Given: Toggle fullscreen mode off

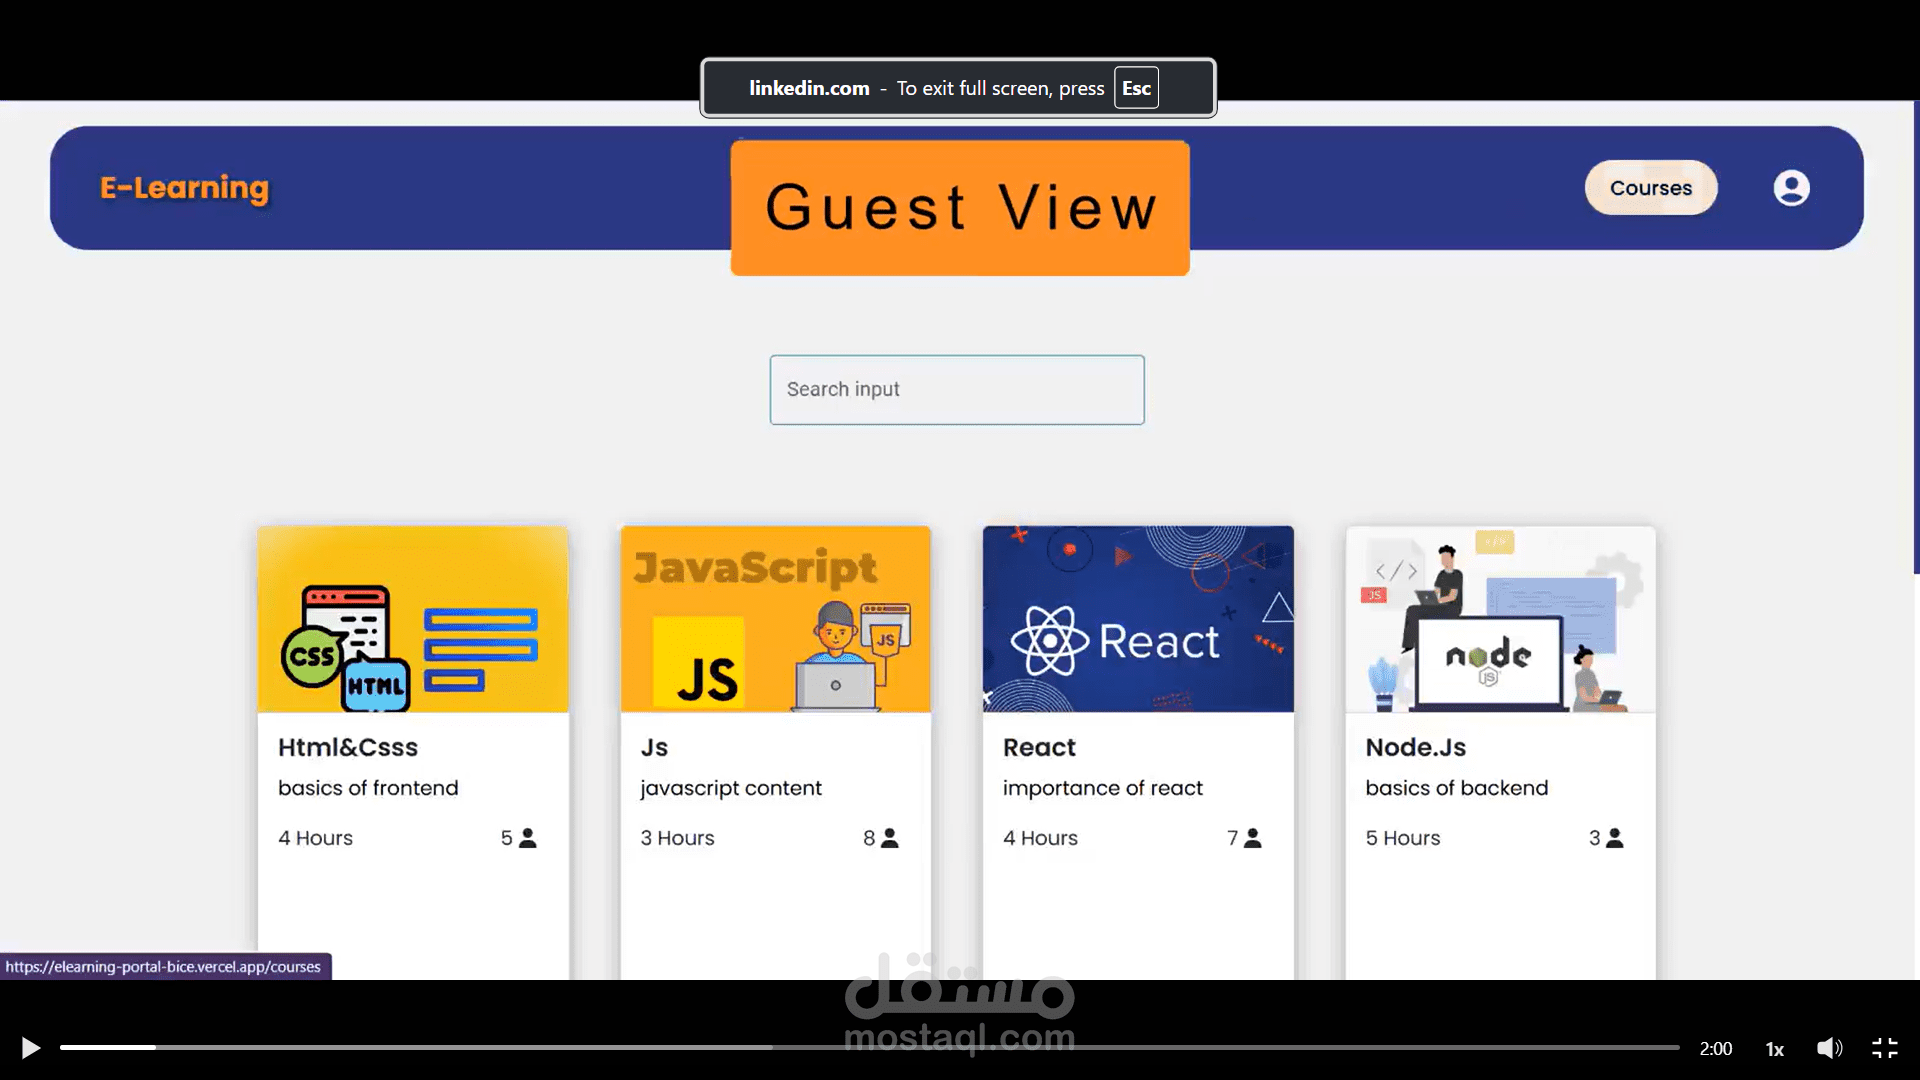Looking at the screenshot, I should click(x=1885, y=1048).
